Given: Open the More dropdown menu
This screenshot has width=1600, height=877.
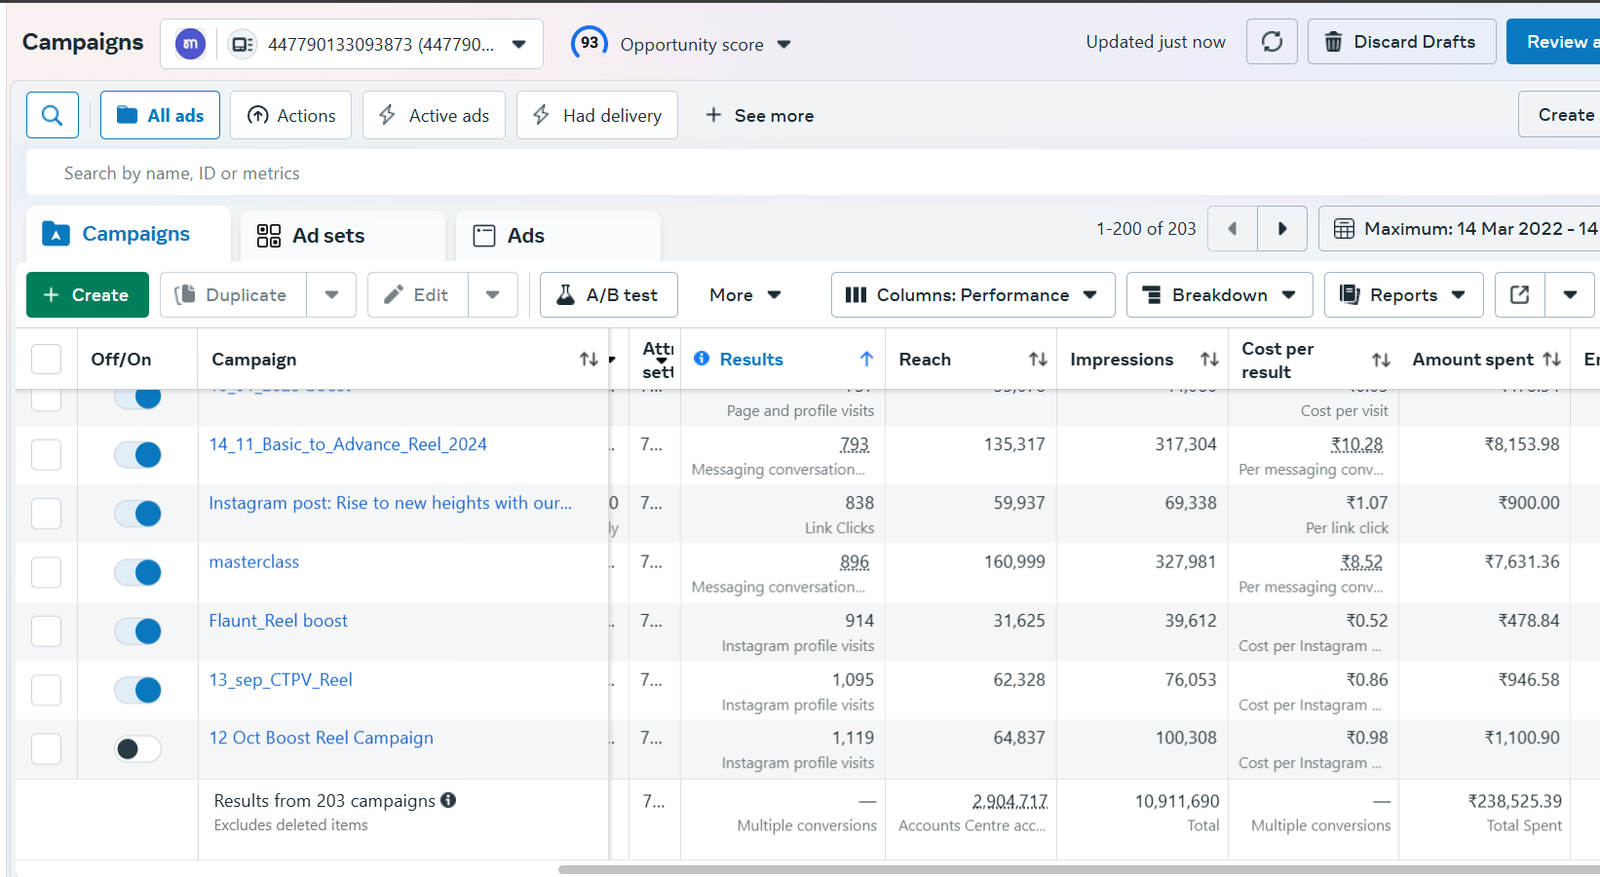Looking at the screenshot, I should [745, 295].
